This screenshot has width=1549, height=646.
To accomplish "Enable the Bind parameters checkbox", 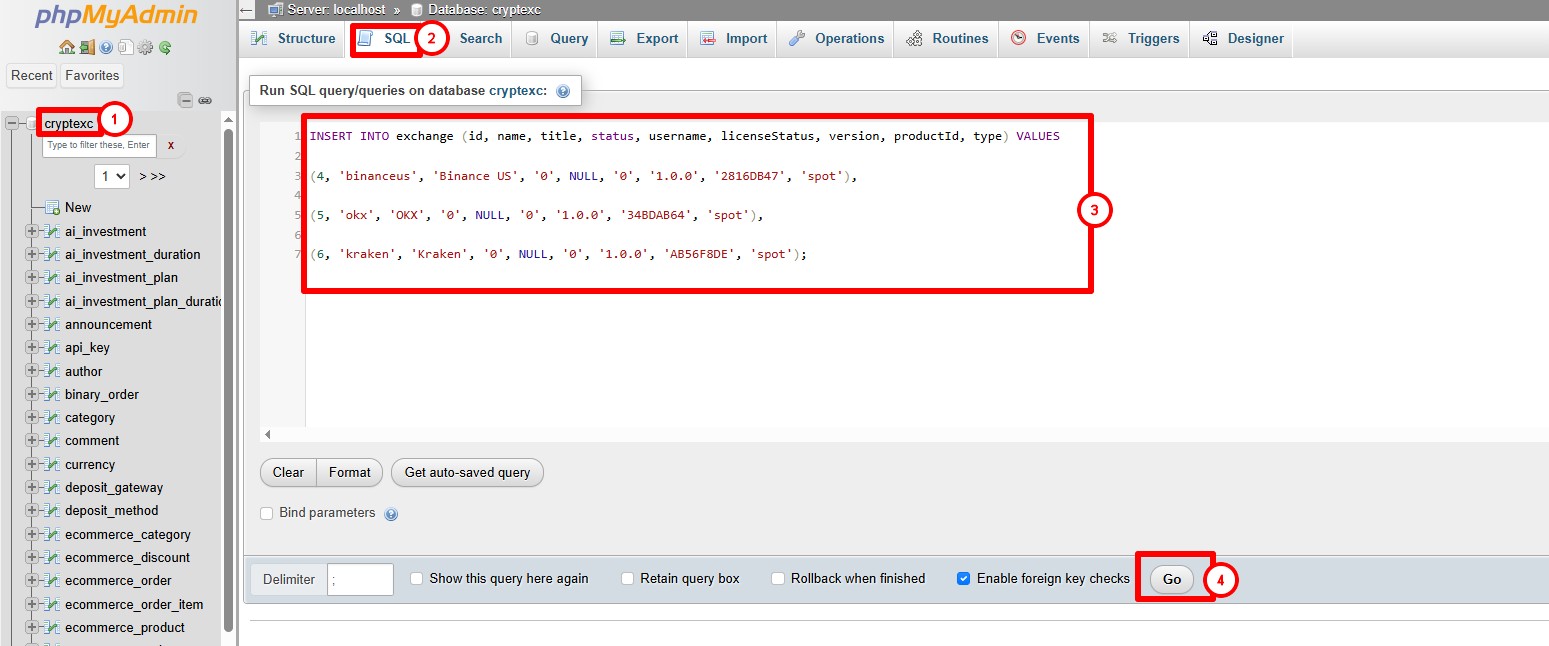I will [x=266, y=513].
